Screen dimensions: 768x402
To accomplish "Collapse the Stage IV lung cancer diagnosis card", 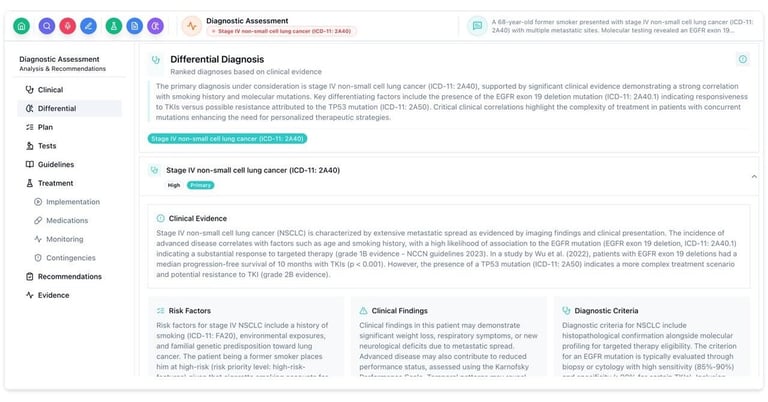I will coord(753,176).
